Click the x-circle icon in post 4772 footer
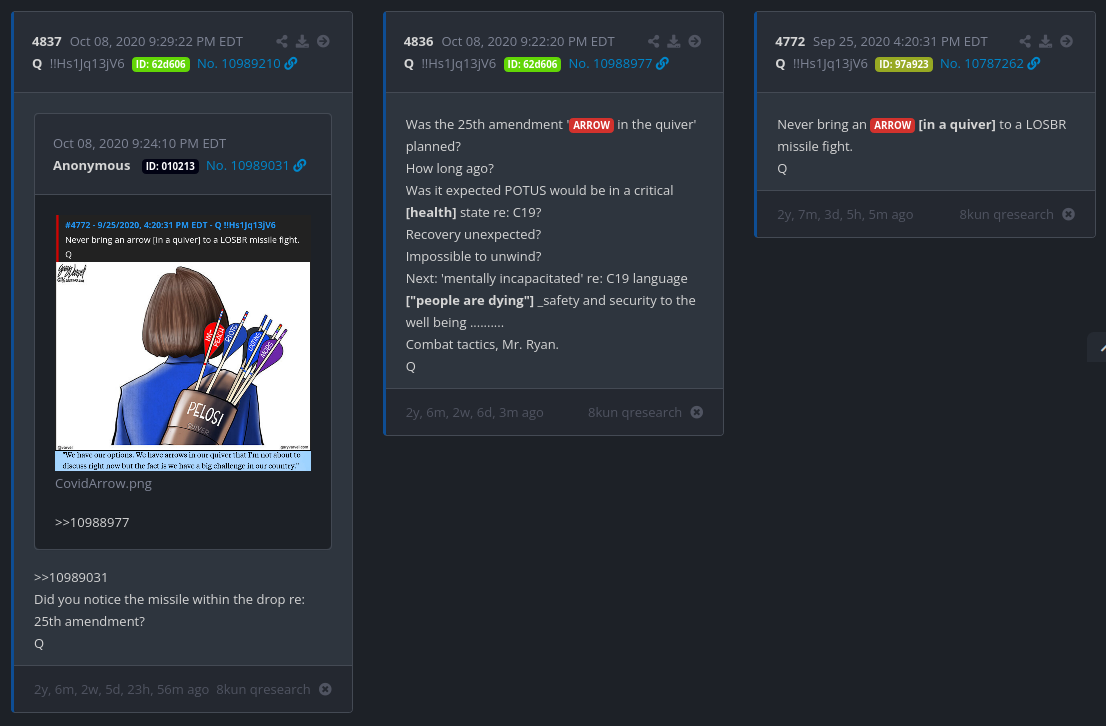1106x726 pixels. tap(1069, 214)
